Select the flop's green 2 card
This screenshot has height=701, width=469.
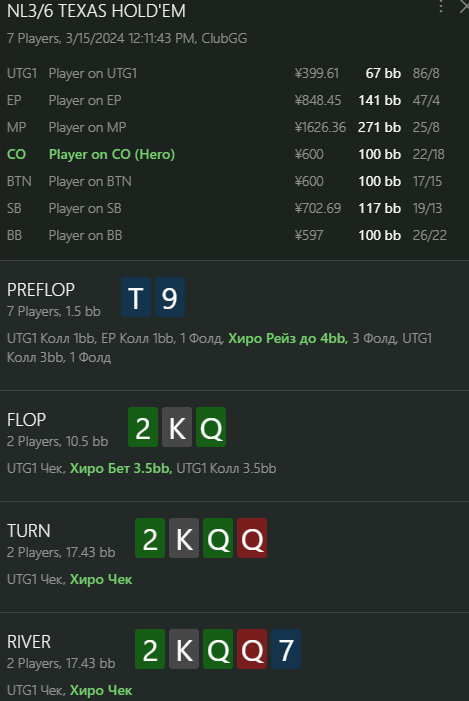pyautogui.click(x=143, y=427)
